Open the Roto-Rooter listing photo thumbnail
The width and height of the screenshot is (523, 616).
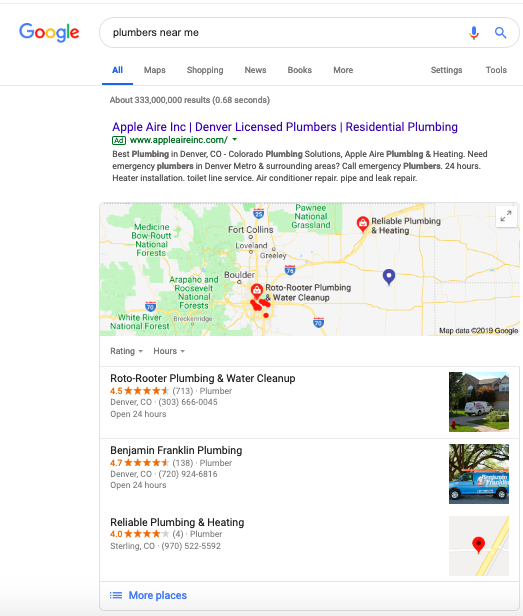[x=479, y=402]
